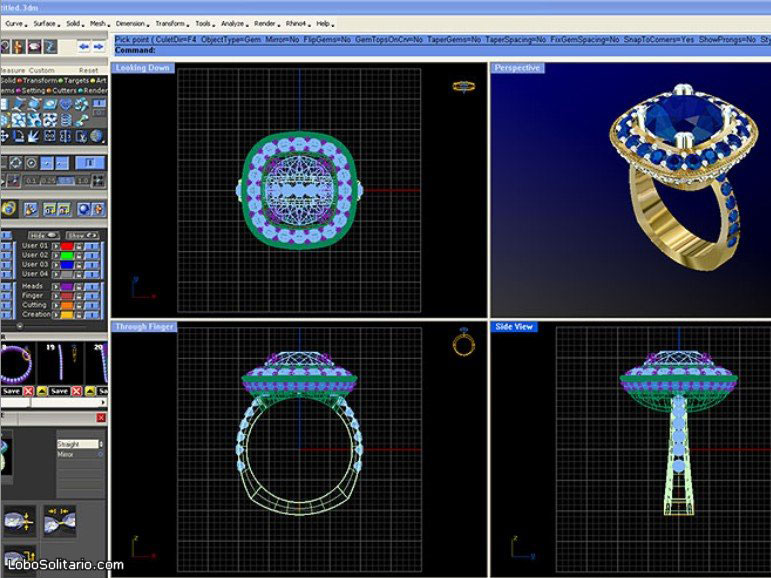Click the right blue arrow icon in toolbar
The image size is (771, 578).
(x=100, y=46)
